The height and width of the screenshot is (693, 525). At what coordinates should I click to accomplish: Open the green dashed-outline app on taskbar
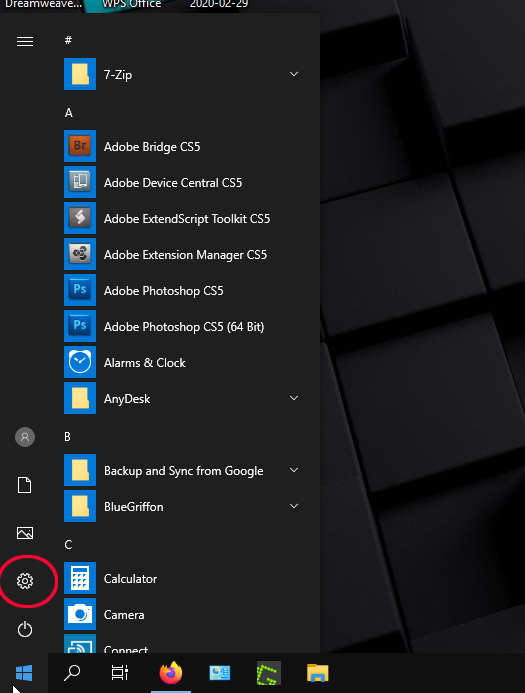[269, 673]
